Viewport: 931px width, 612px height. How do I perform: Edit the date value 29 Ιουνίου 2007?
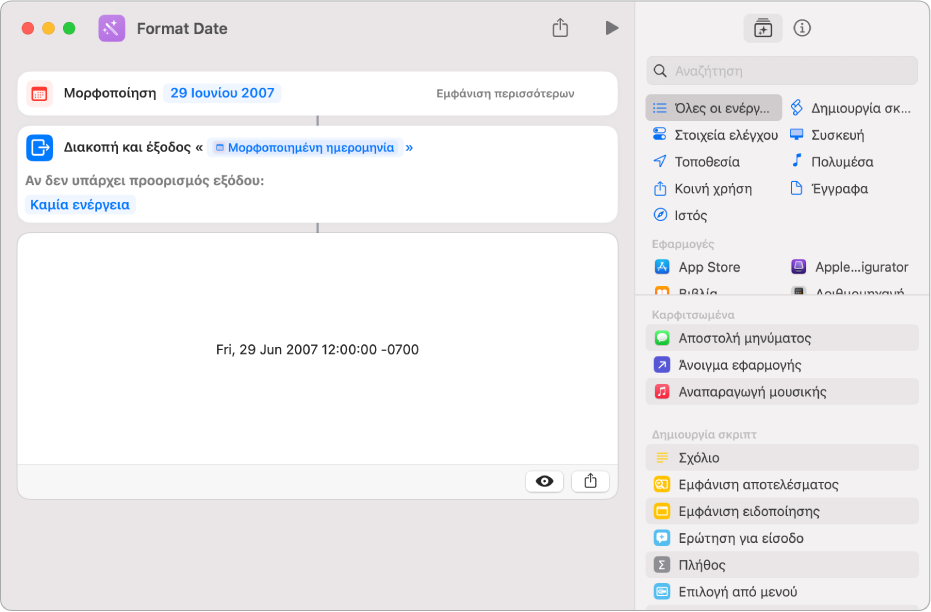[222, 93]
